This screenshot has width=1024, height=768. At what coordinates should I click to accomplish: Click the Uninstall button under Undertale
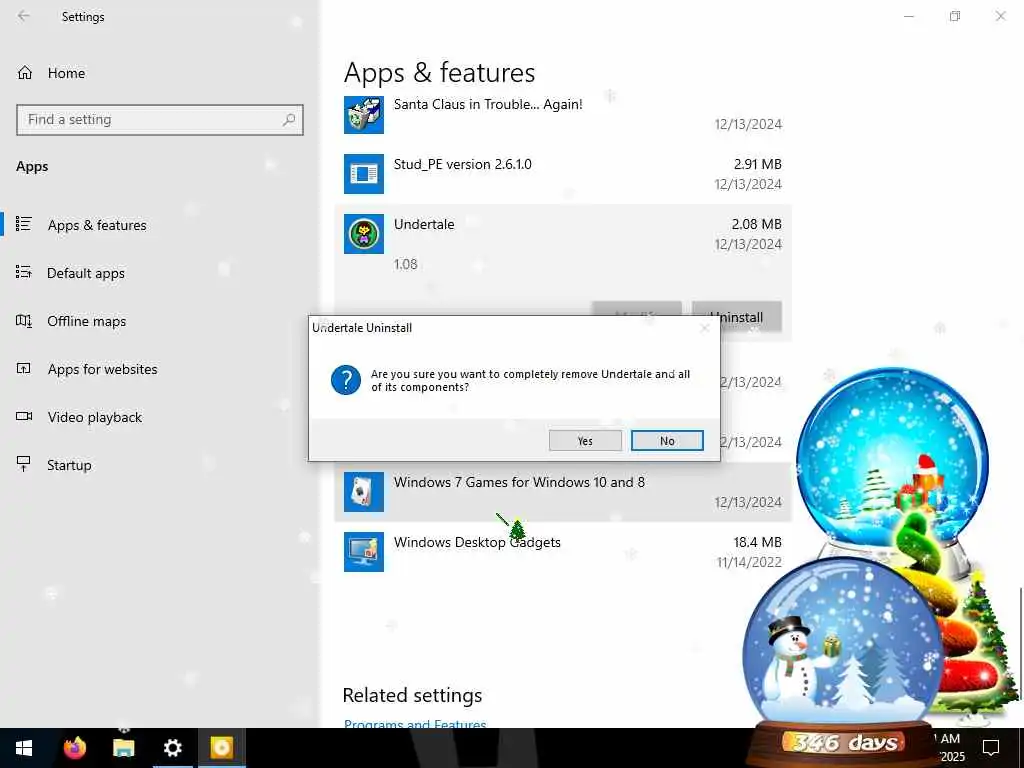(x=737, y=317)
